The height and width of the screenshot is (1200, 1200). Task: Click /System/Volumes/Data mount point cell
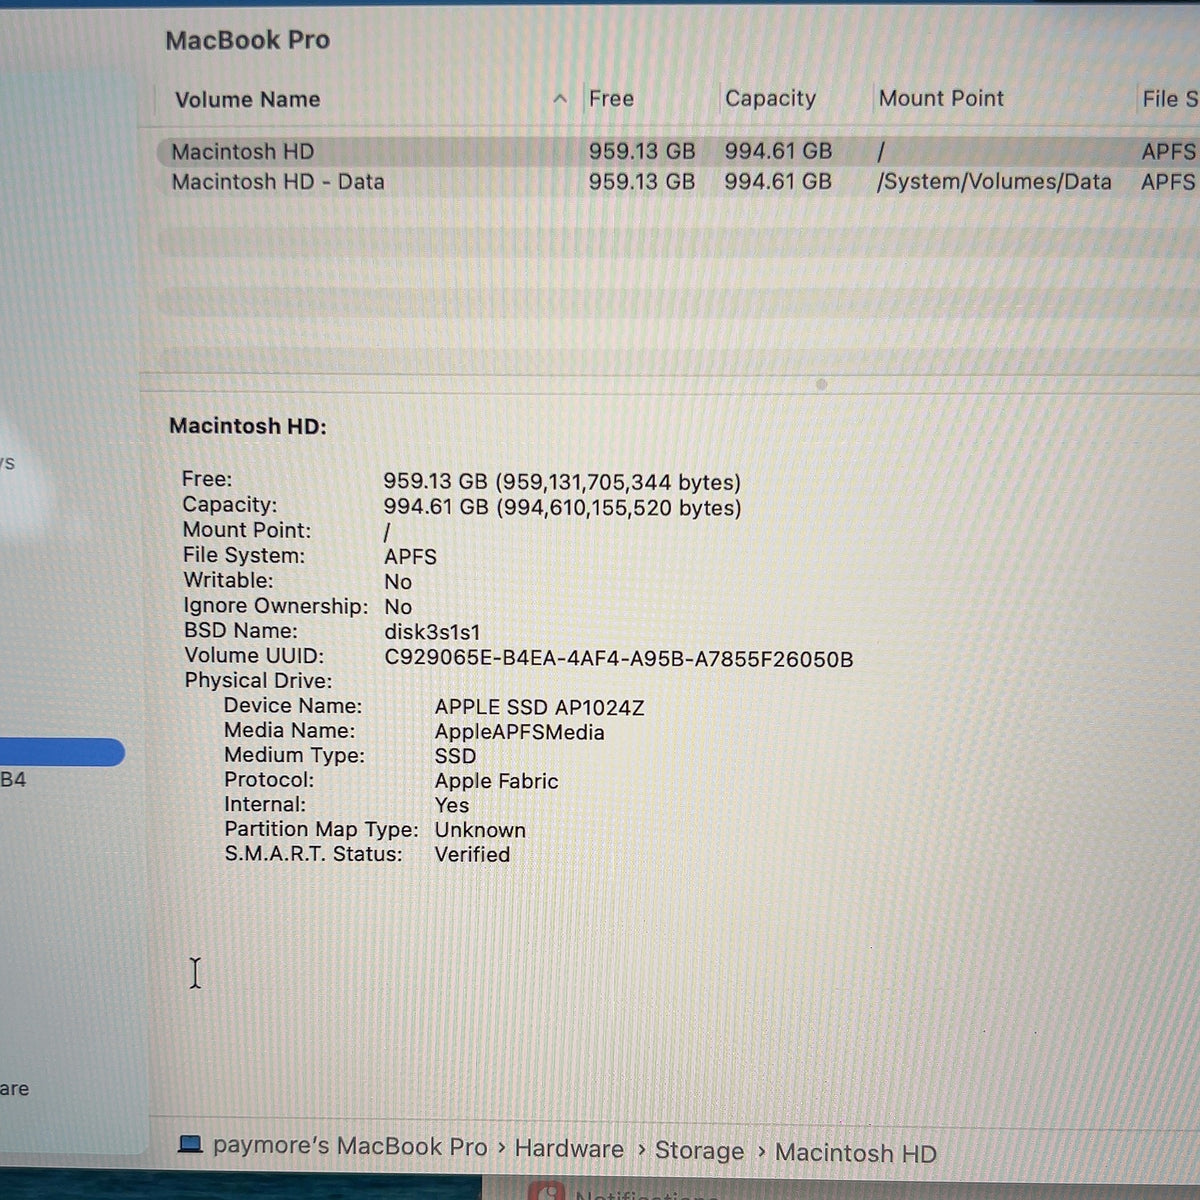(x=994, y=182)
